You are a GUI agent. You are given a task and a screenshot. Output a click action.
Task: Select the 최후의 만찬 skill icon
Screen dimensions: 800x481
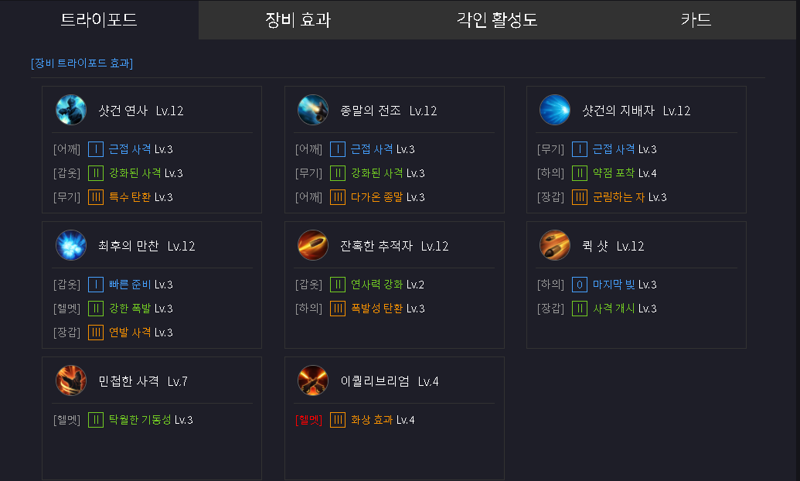(71, 245)
